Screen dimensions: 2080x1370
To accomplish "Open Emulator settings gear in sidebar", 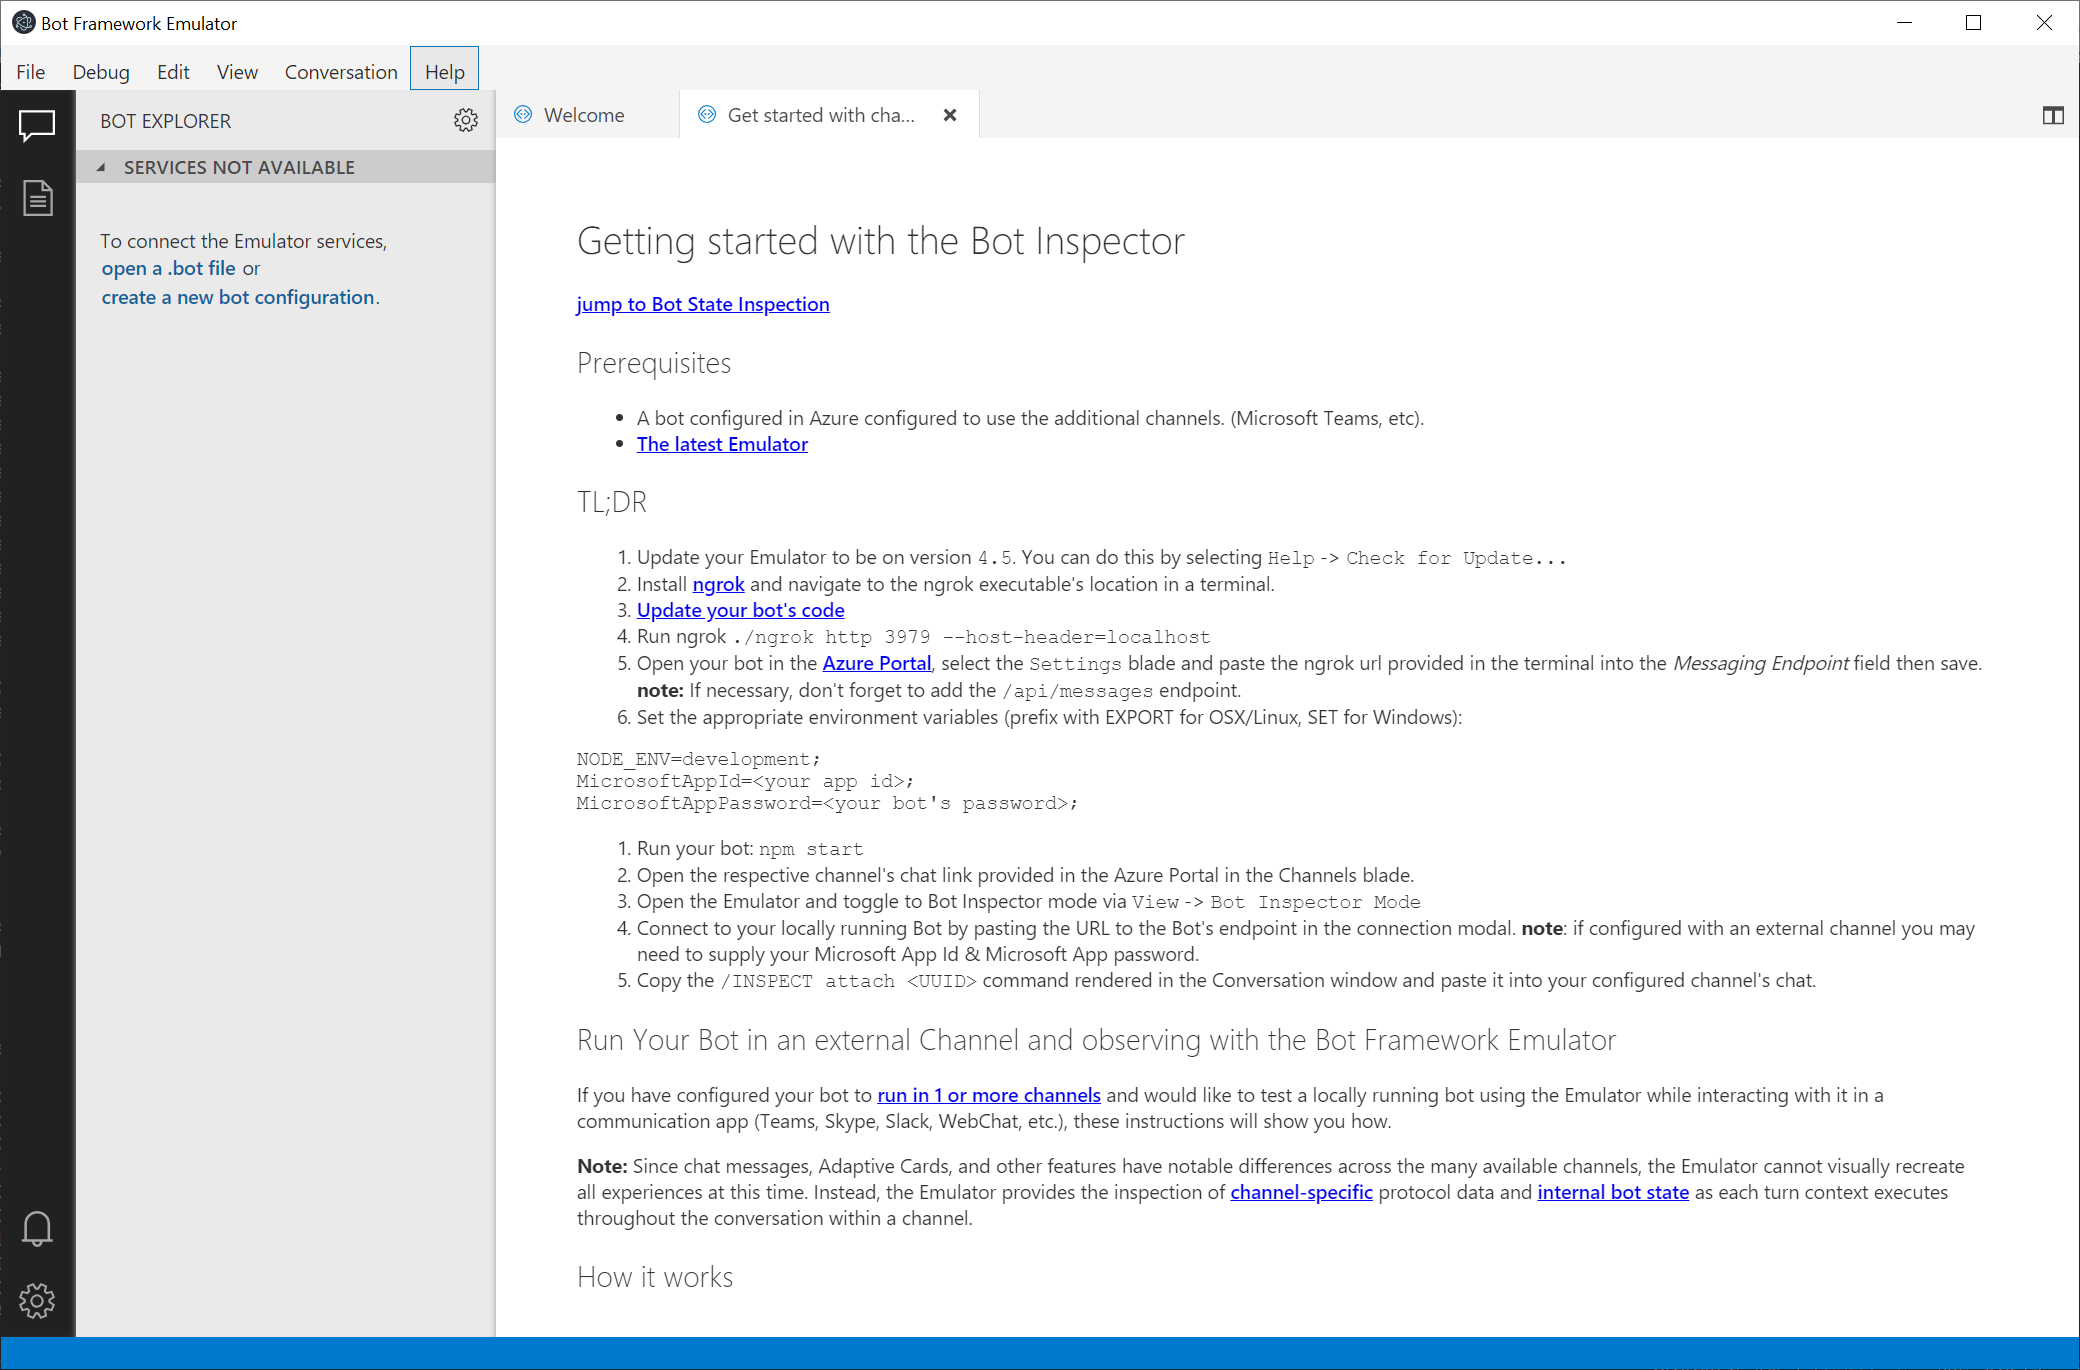I will coord(37,1300).
